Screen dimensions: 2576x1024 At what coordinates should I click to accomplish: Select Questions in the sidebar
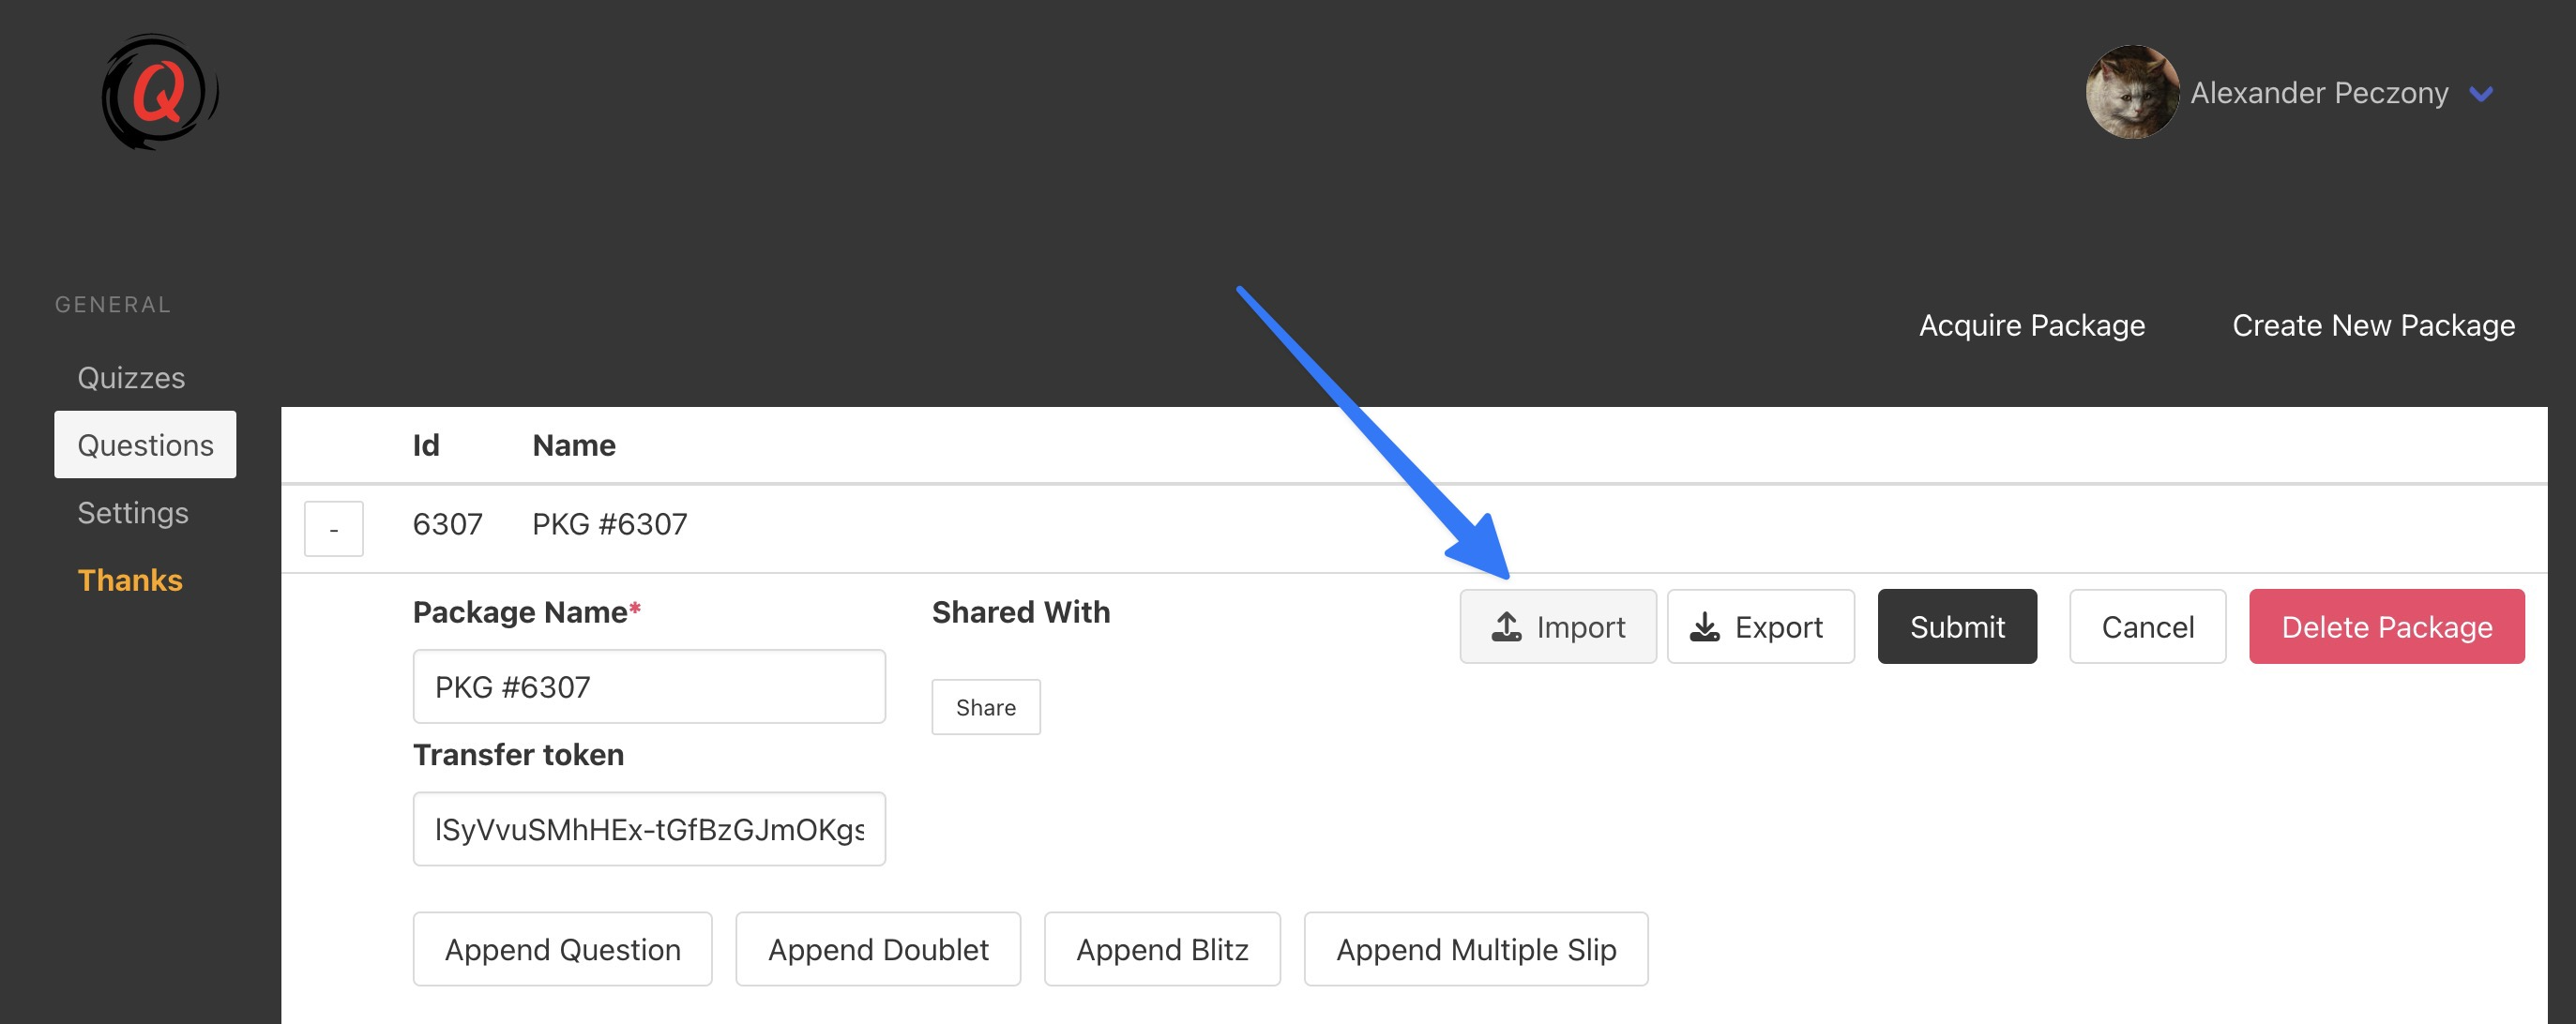point(145,445)
